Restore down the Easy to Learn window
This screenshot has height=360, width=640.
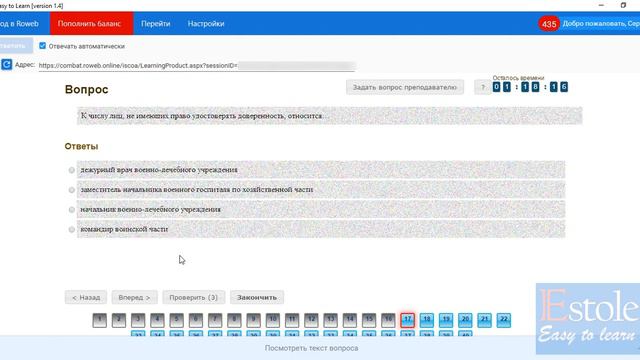tap(623, 5)
